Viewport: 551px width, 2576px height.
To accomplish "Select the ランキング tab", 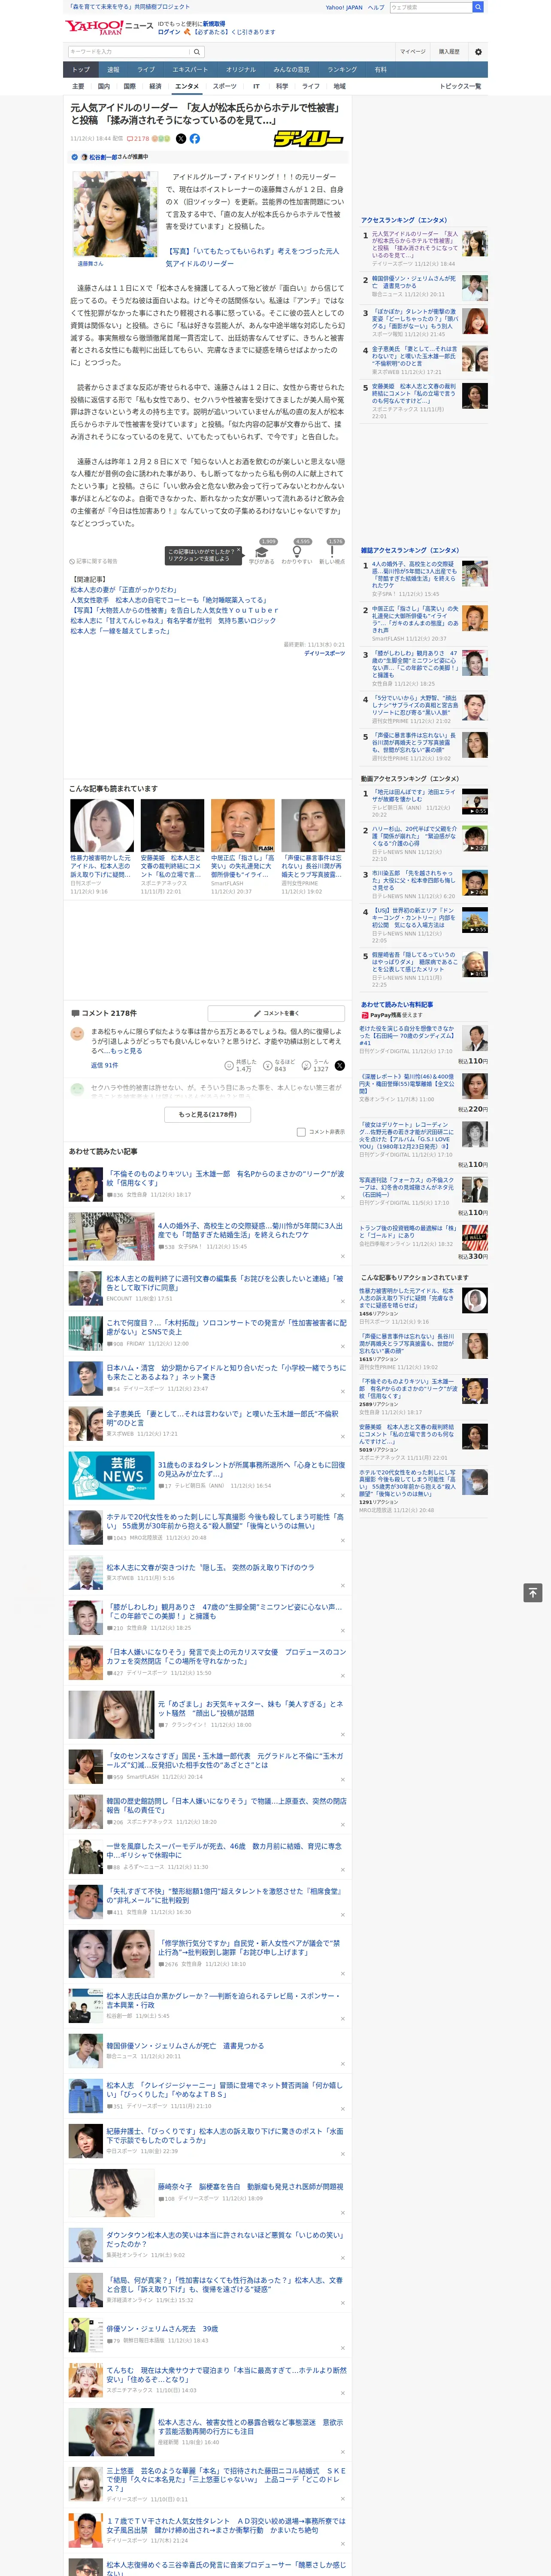I will (x=342, y=70).
